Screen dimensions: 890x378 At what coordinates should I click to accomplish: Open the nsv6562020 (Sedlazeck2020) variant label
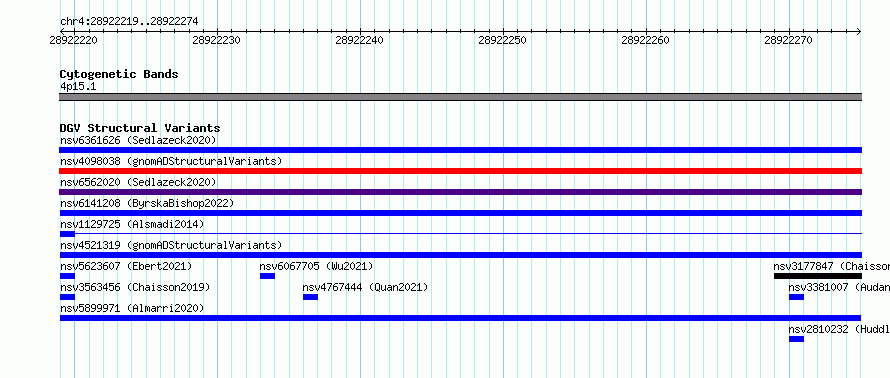click(x=138, y=182)
